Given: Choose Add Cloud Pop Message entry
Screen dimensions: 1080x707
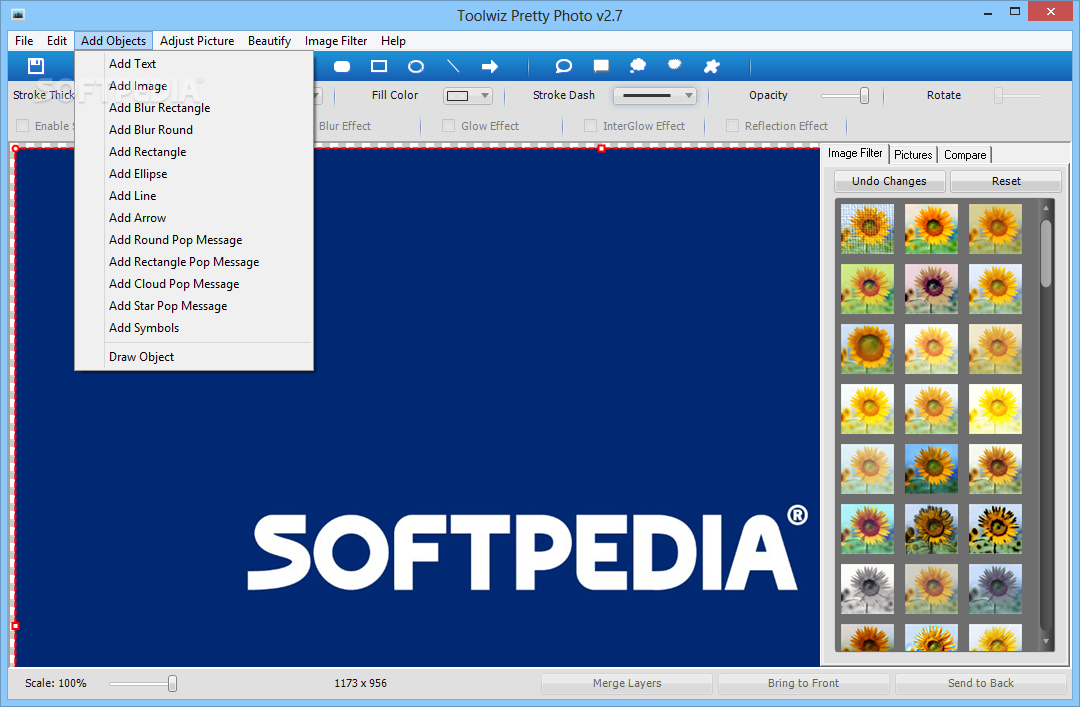Looking at the screenshot, I should (194, 284).
